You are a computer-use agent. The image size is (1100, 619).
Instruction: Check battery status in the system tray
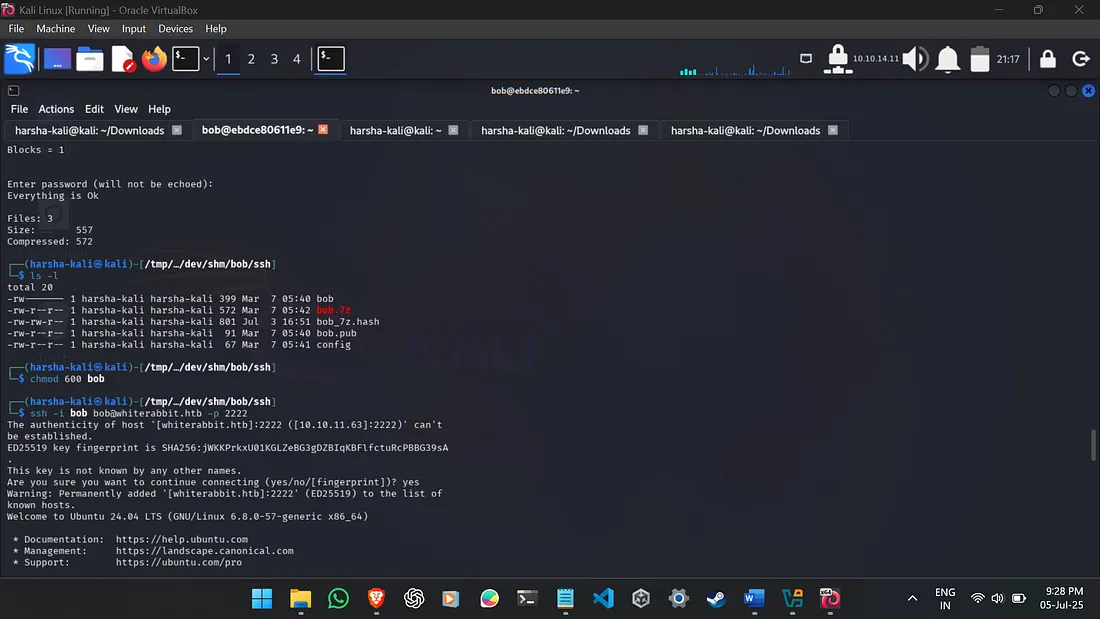979,59
